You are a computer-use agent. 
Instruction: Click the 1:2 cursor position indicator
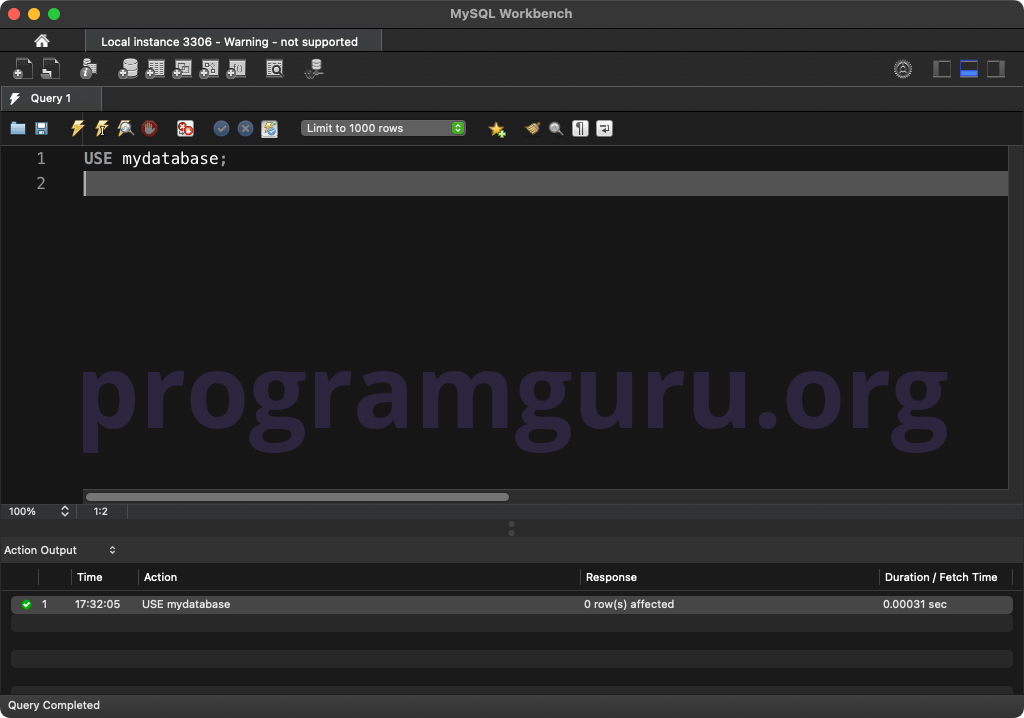pyautogui.click(x=101, y=511)
